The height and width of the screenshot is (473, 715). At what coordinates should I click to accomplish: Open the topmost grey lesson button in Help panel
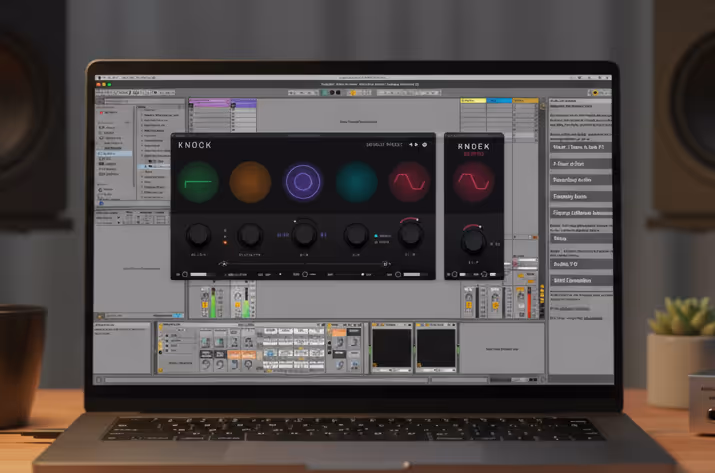coord(580,147)
